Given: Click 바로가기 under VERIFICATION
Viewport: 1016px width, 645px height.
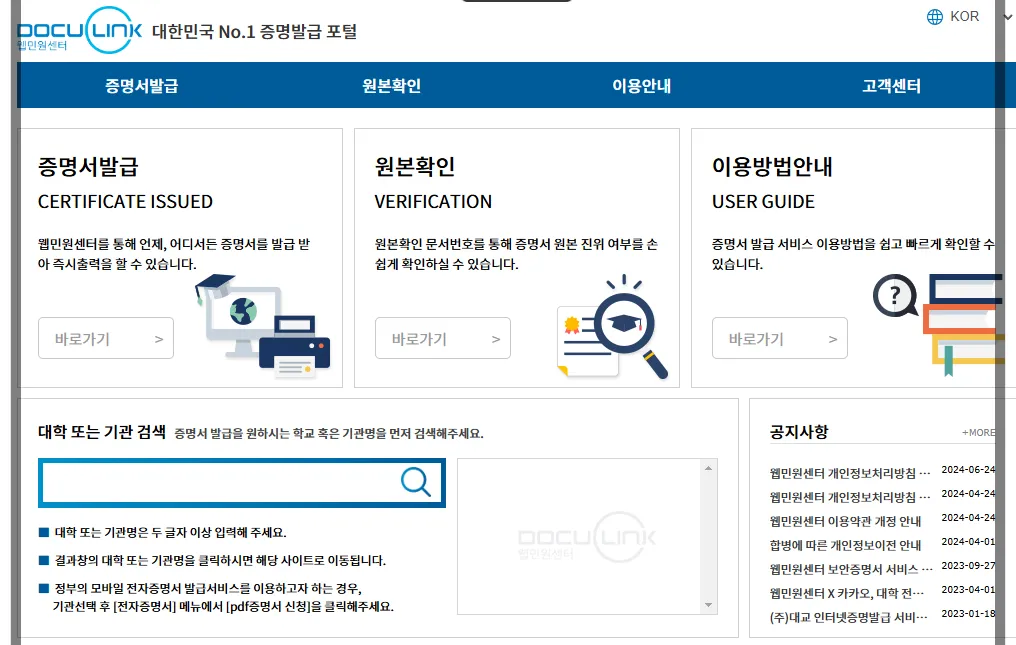Looking at the screenshot, I should pos(443,338).
